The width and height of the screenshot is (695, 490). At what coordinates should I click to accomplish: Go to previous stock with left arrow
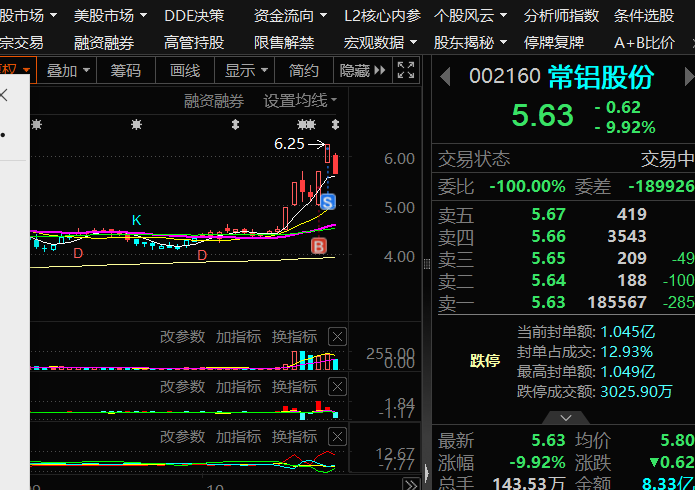tap(445, 77)
